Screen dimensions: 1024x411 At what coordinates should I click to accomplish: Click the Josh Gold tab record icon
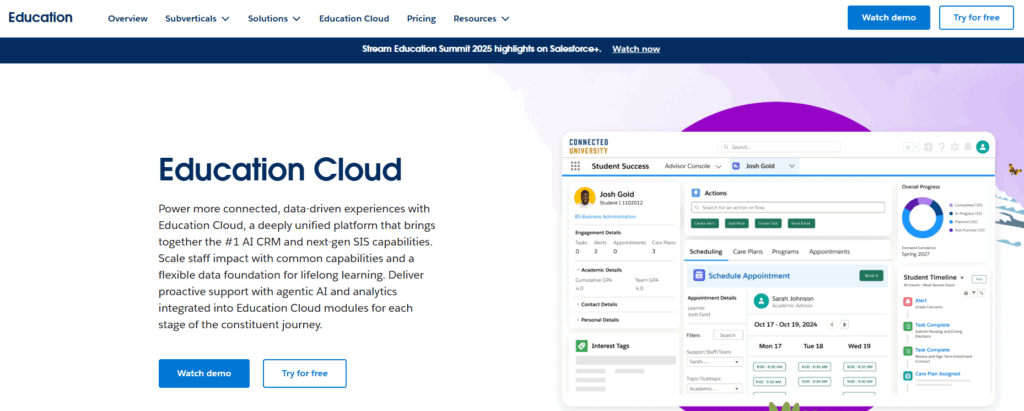(736, 166)
